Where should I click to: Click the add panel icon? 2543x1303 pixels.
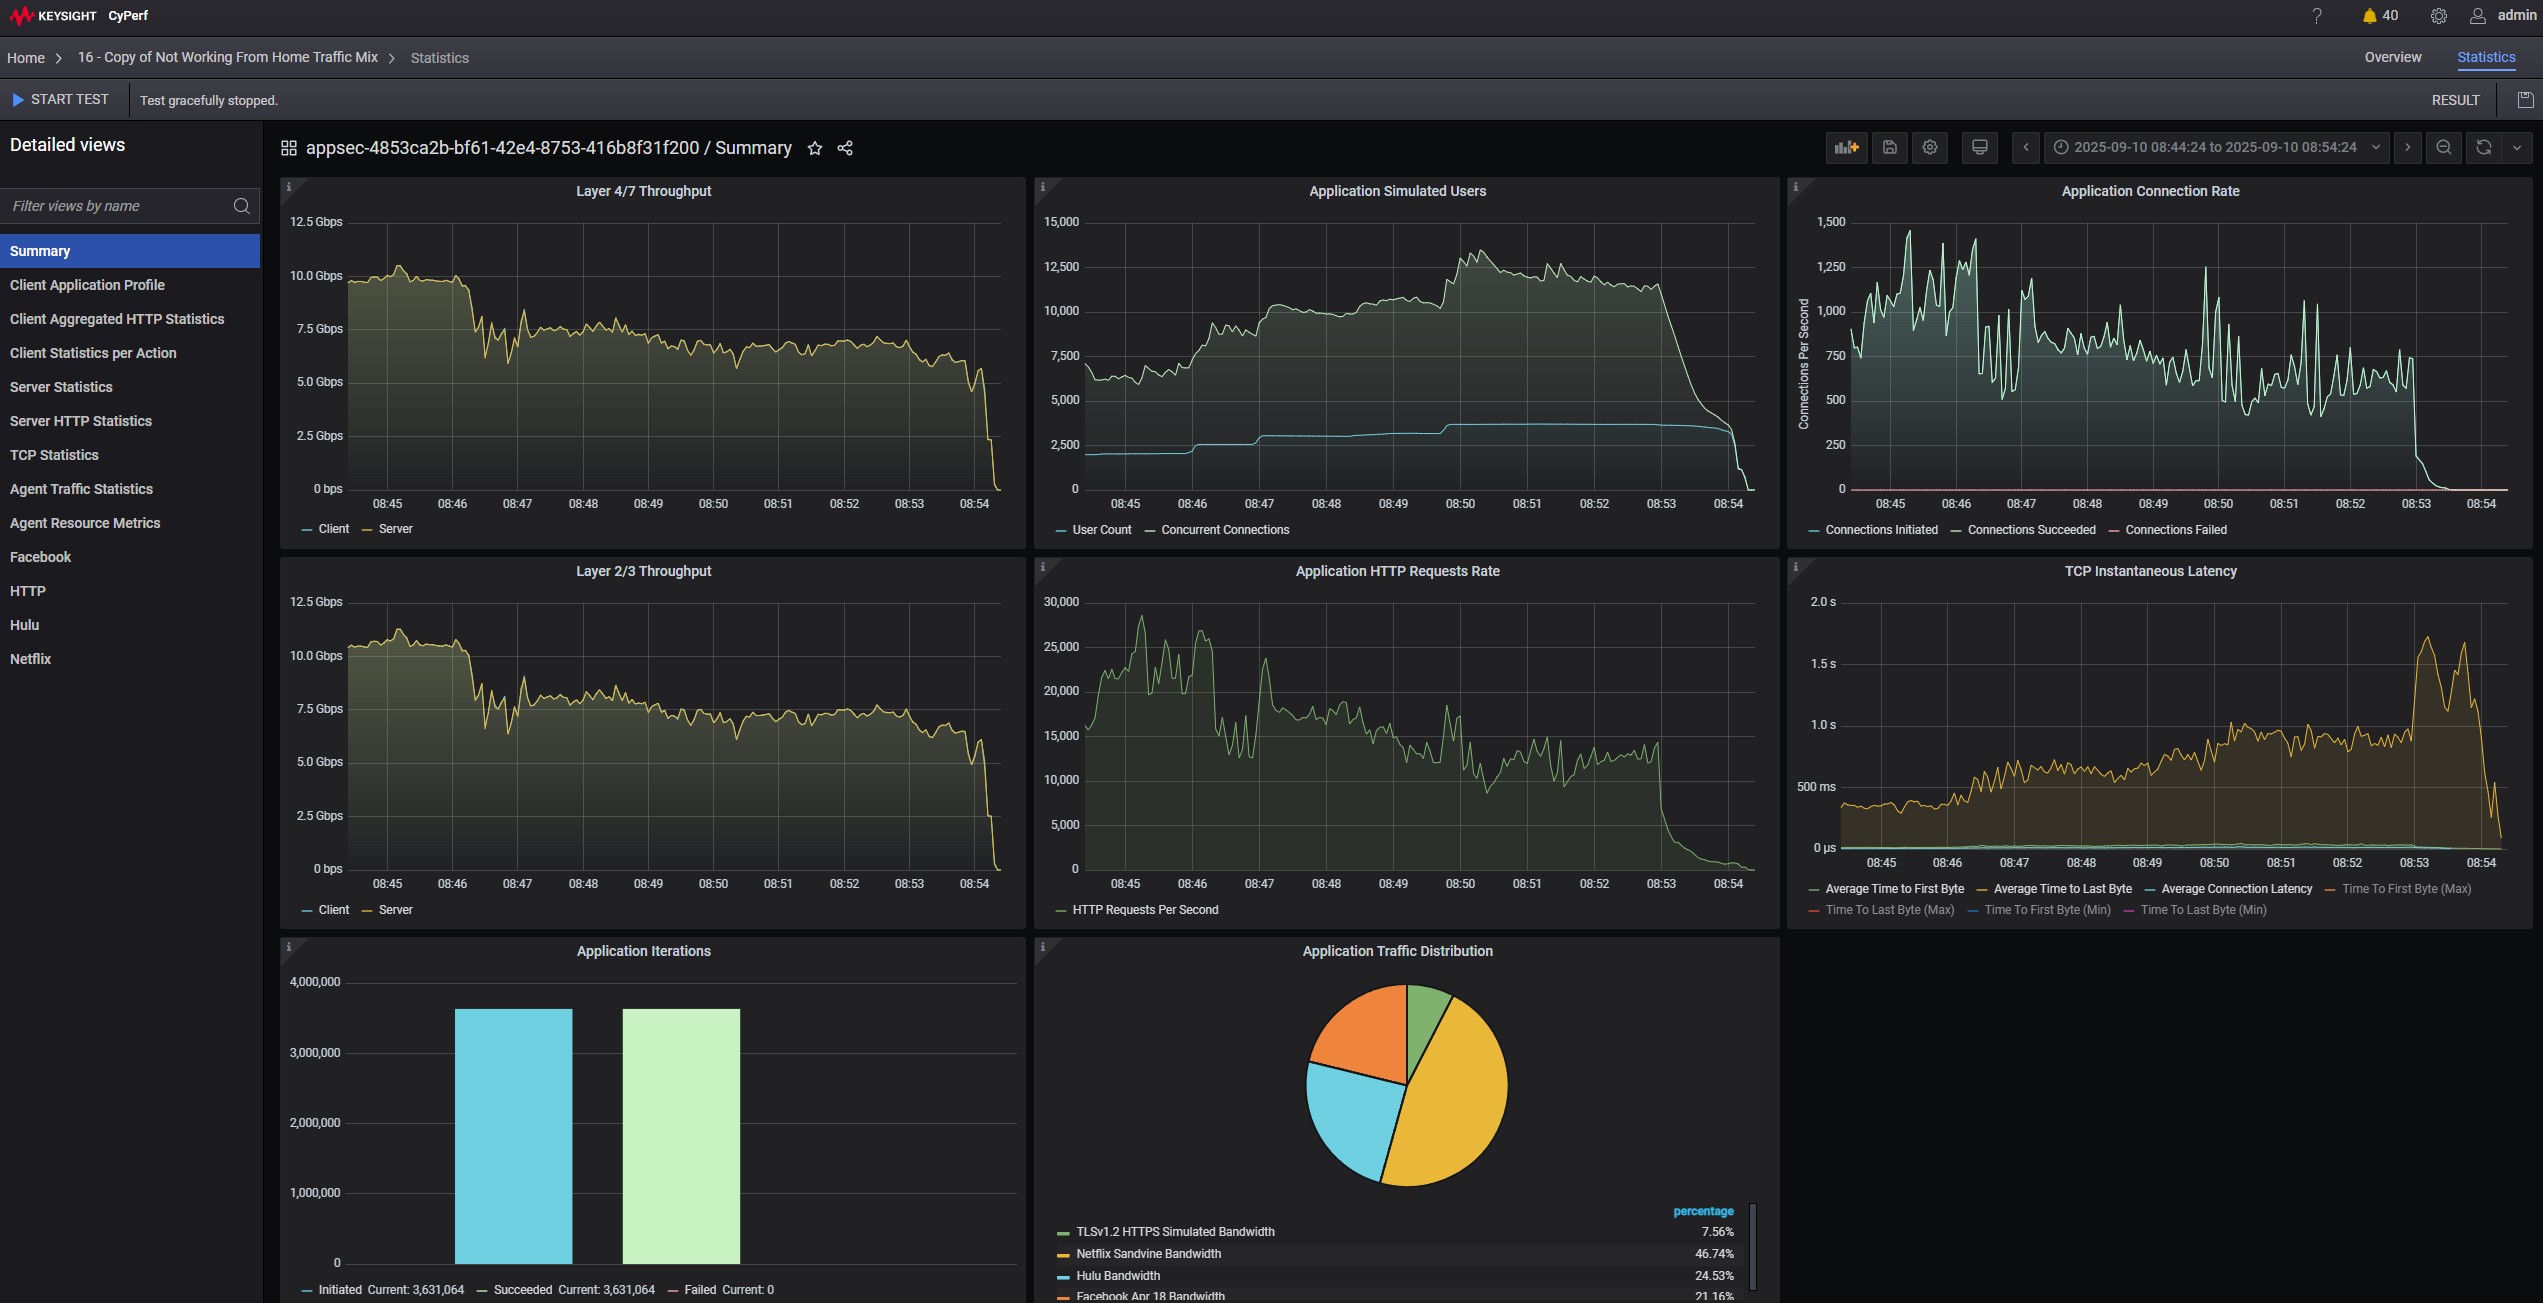[1846, 148]
